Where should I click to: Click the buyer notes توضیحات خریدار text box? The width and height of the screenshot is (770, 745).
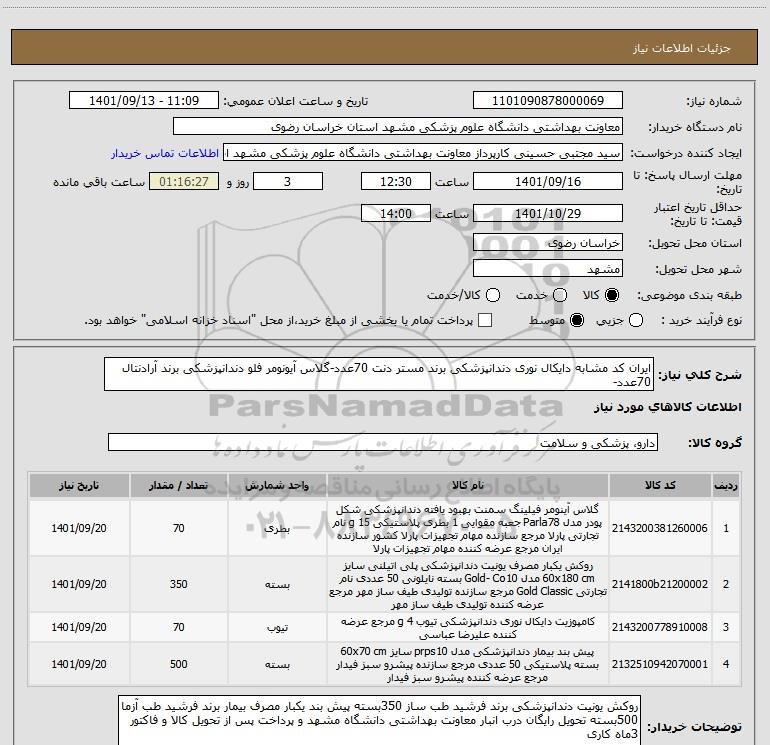tap(379, 720)
